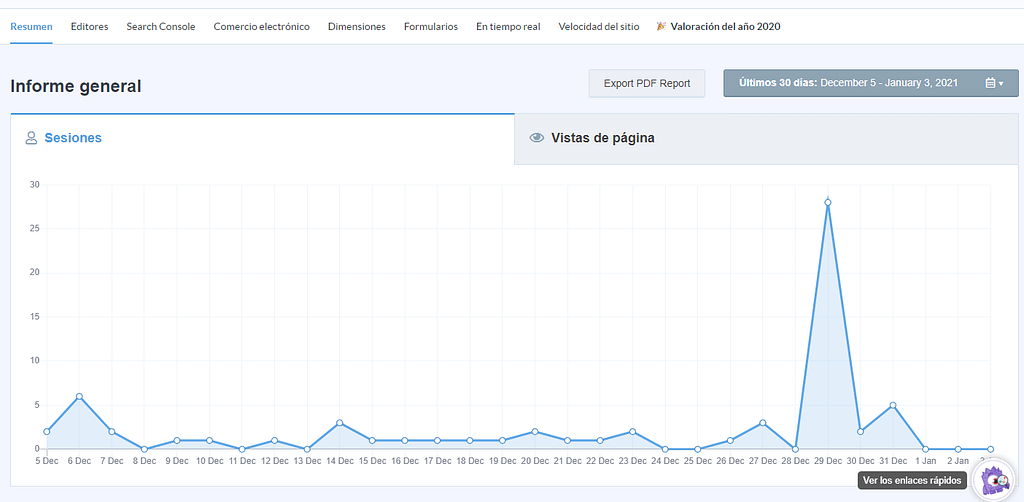Image resolution: width=1024 pixels, height=502 pixels.
Task: Click the party popper icon
Action: click(662, 26)
